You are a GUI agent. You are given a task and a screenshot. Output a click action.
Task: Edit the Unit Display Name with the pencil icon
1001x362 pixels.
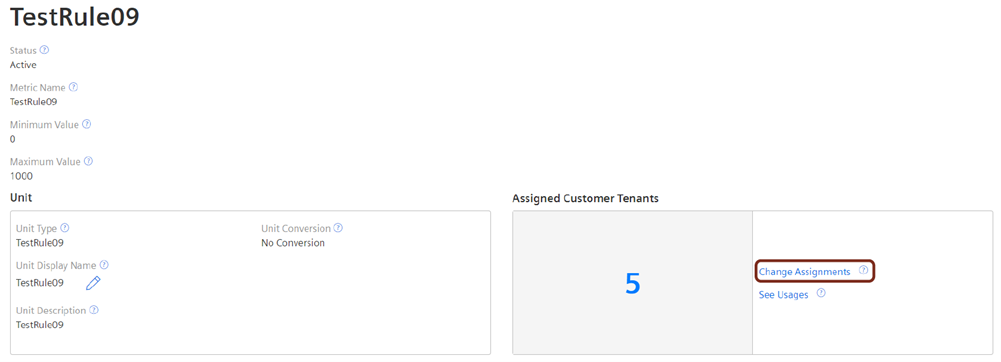click(x=93, y=283)
